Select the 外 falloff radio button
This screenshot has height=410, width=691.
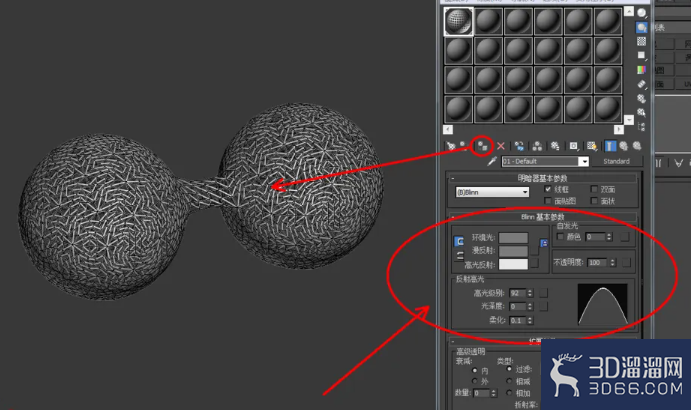[475, 381]
